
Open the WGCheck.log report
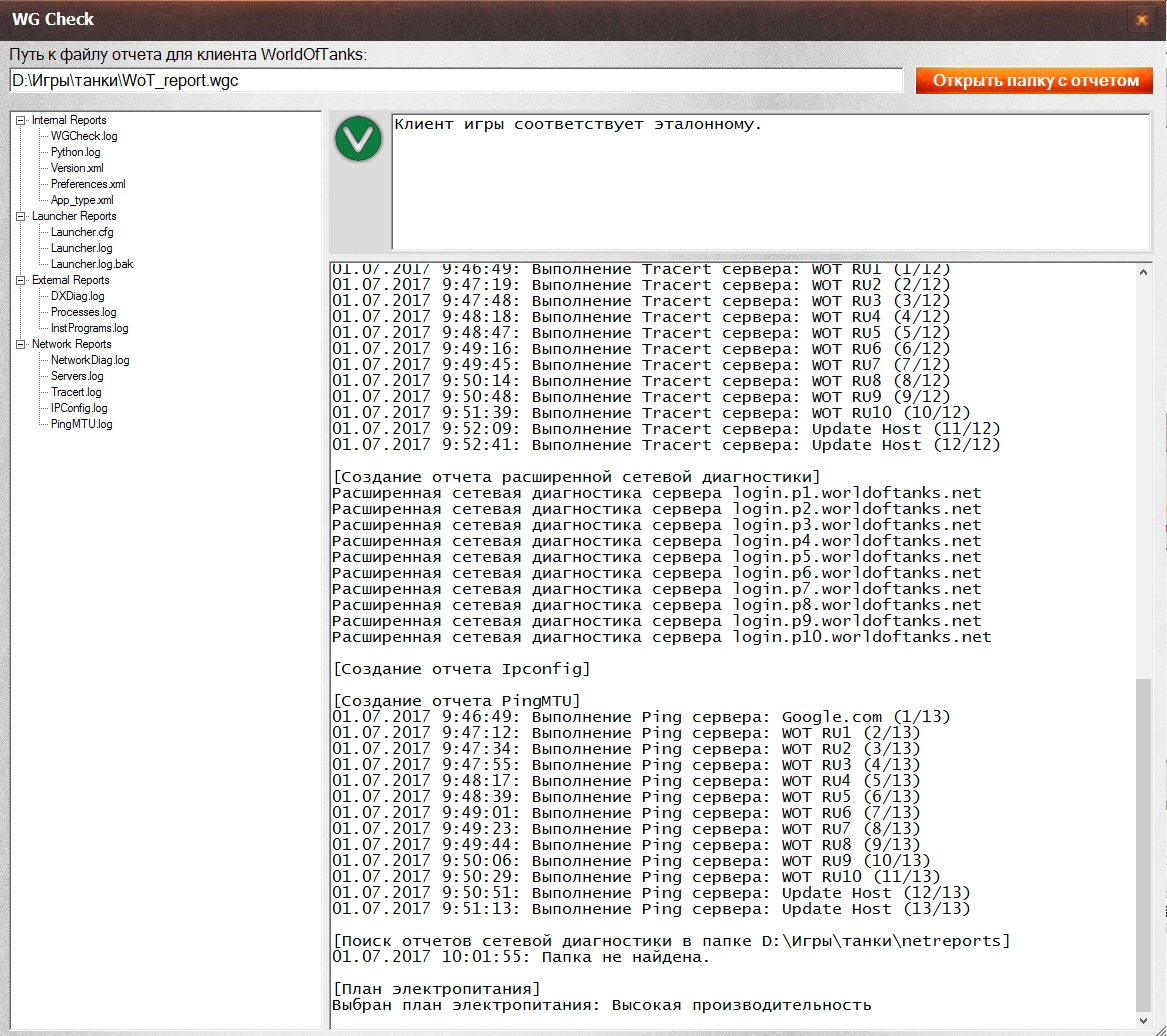[84, 136]
